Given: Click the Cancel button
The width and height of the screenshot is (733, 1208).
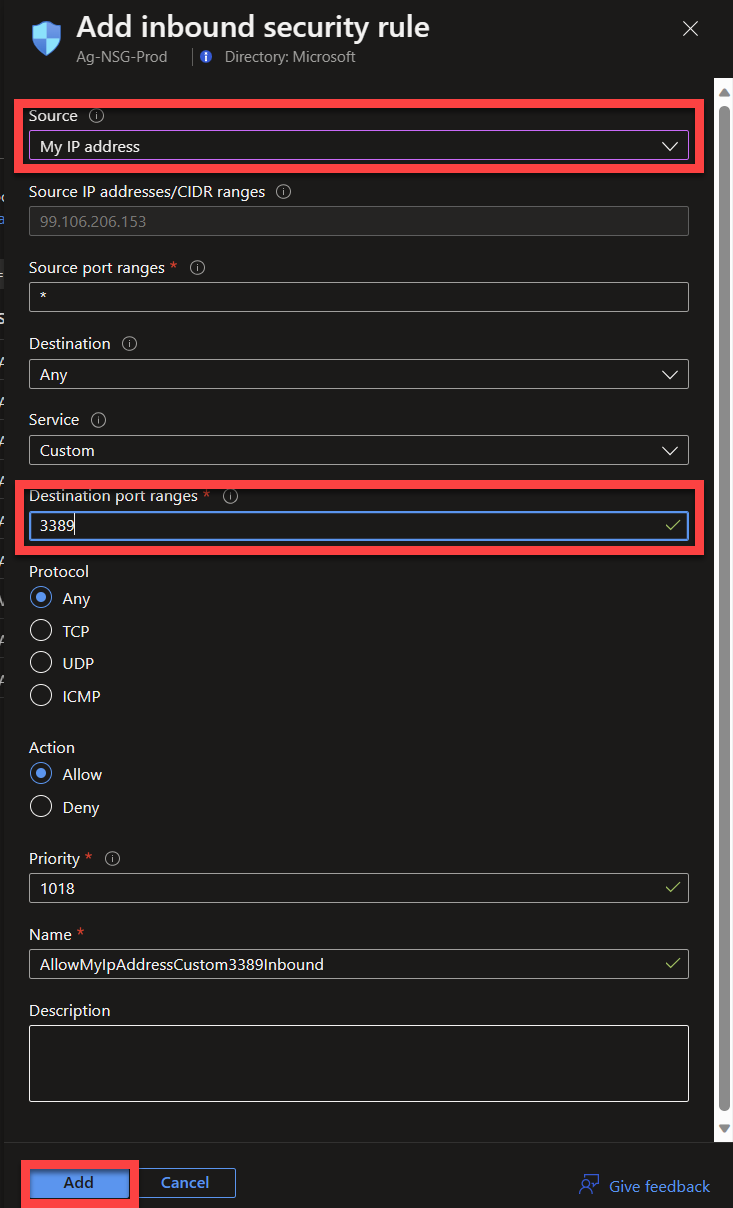Looking at the screenshot, I should pos(185,1183).
